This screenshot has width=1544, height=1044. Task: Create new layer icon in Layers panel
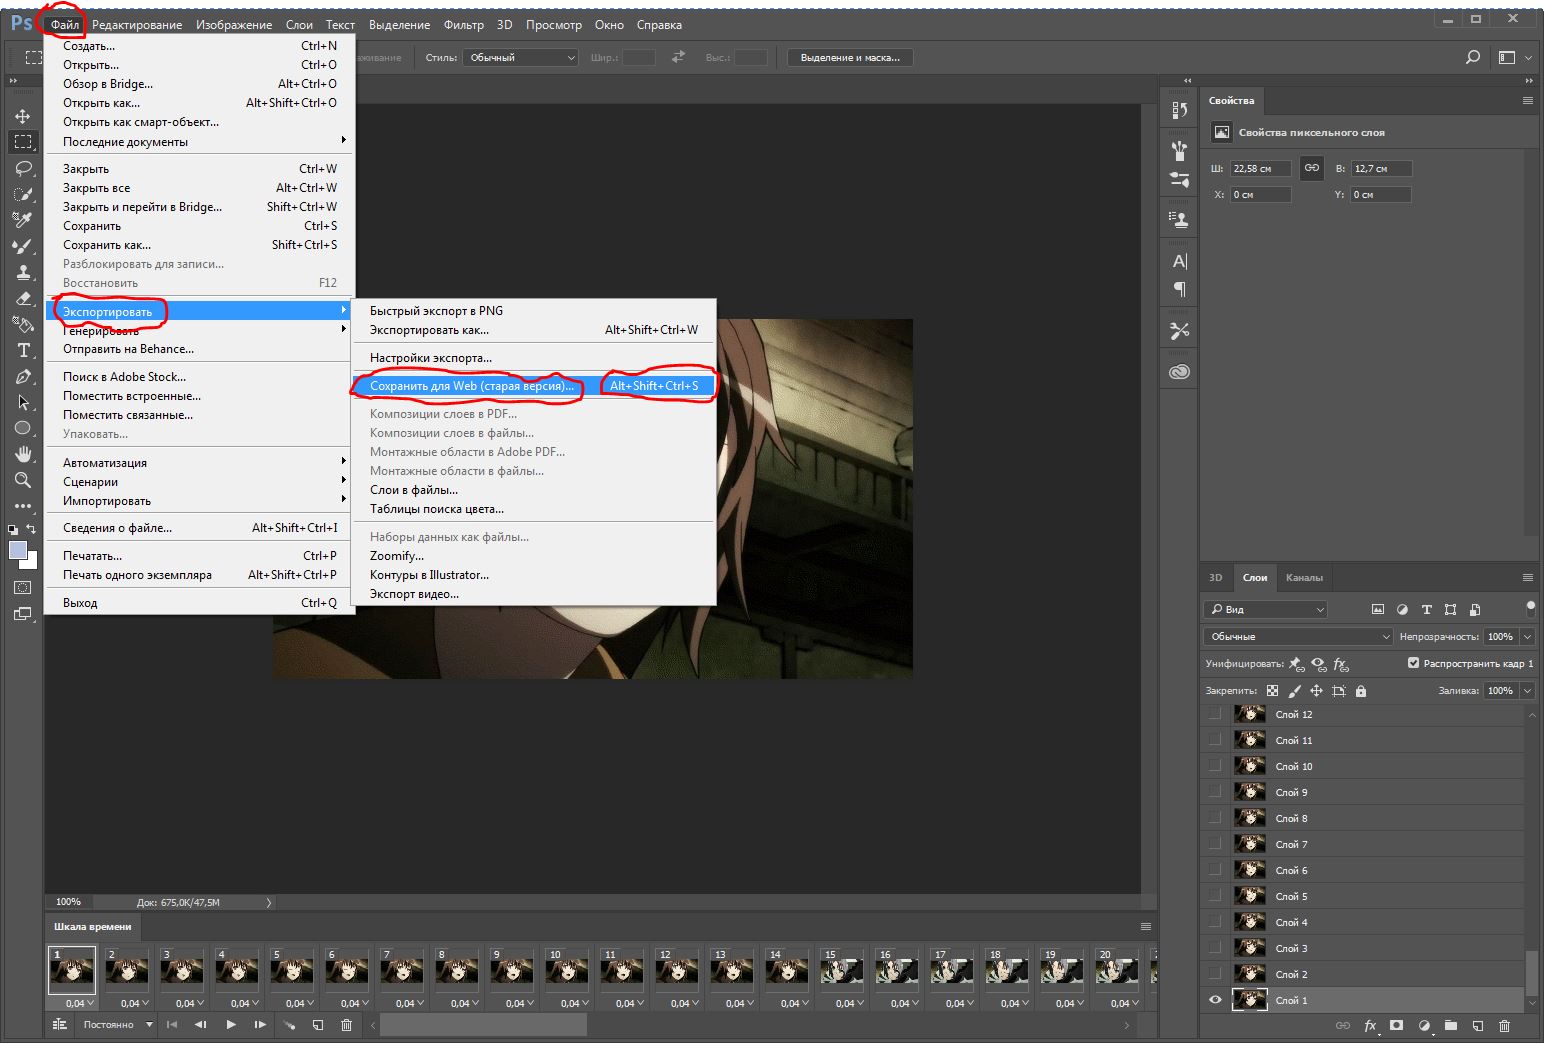[x=1477, y=1026]
